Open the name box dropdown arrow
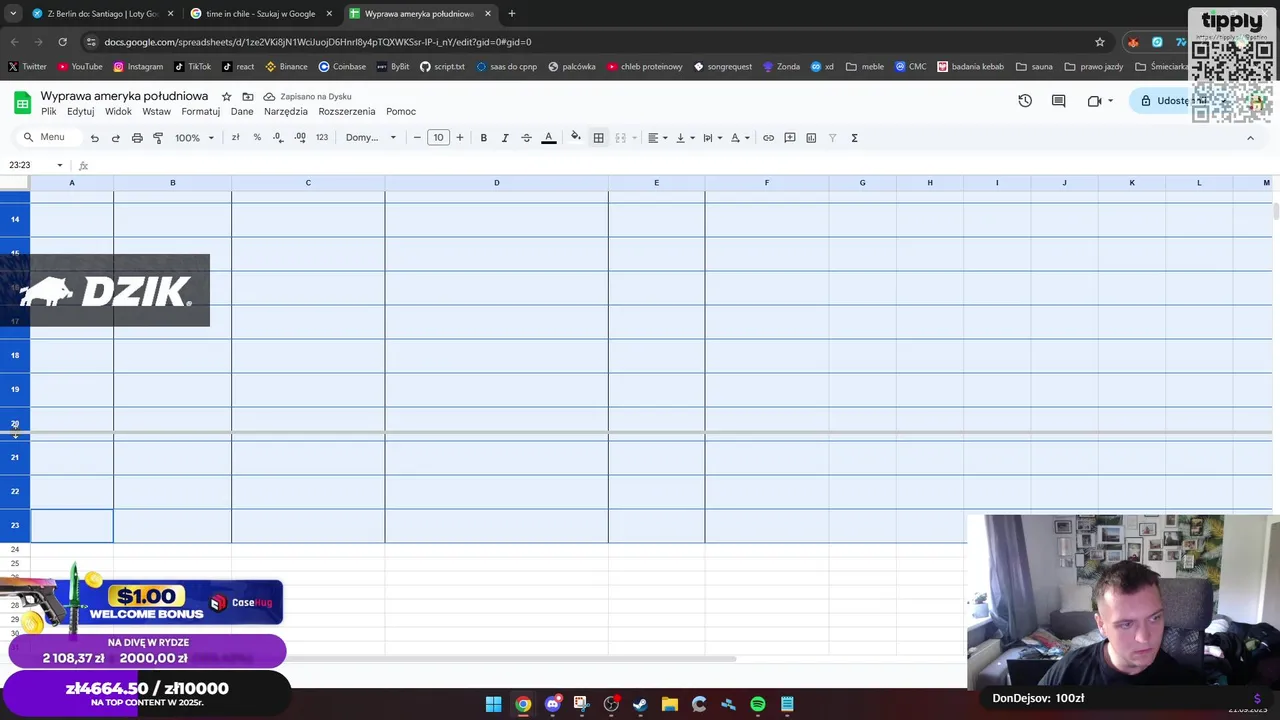1280x720 pixels. click(x=60, y=165)
